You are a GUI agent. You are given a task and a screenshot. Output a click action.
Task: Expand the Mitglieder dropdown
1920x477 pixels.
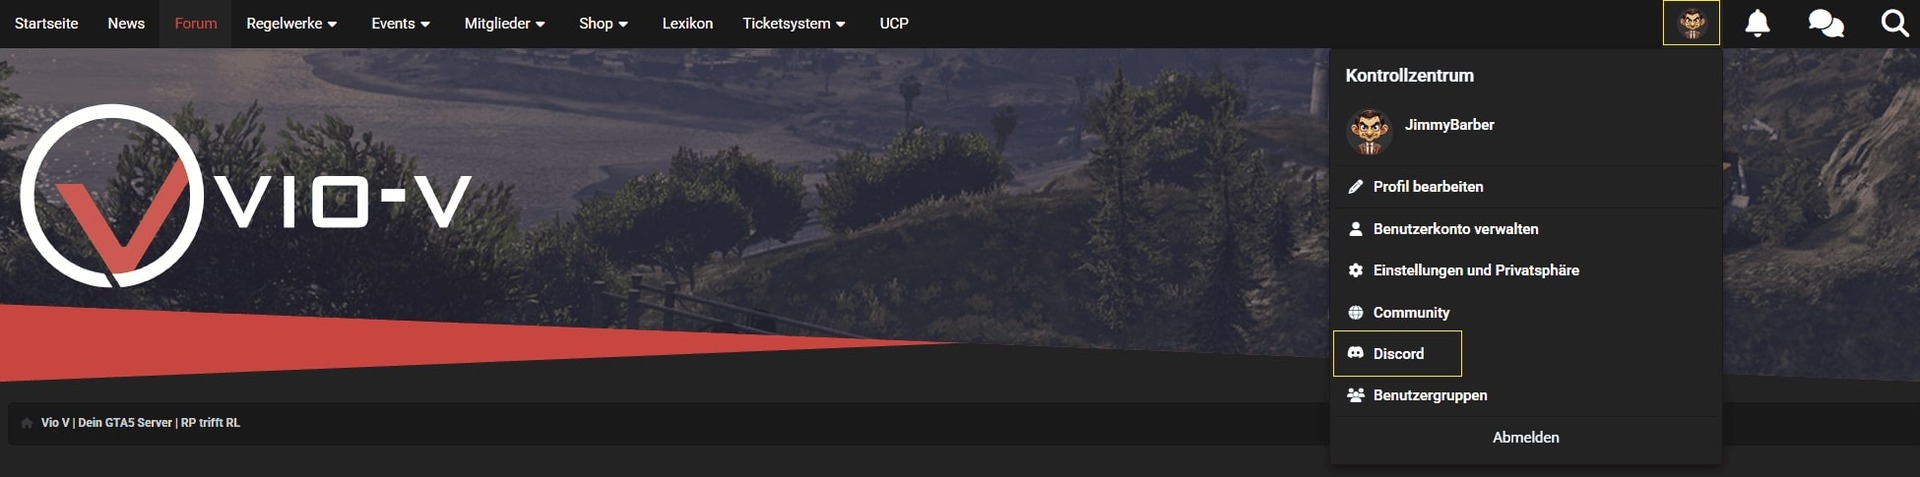tap(504, 23)
